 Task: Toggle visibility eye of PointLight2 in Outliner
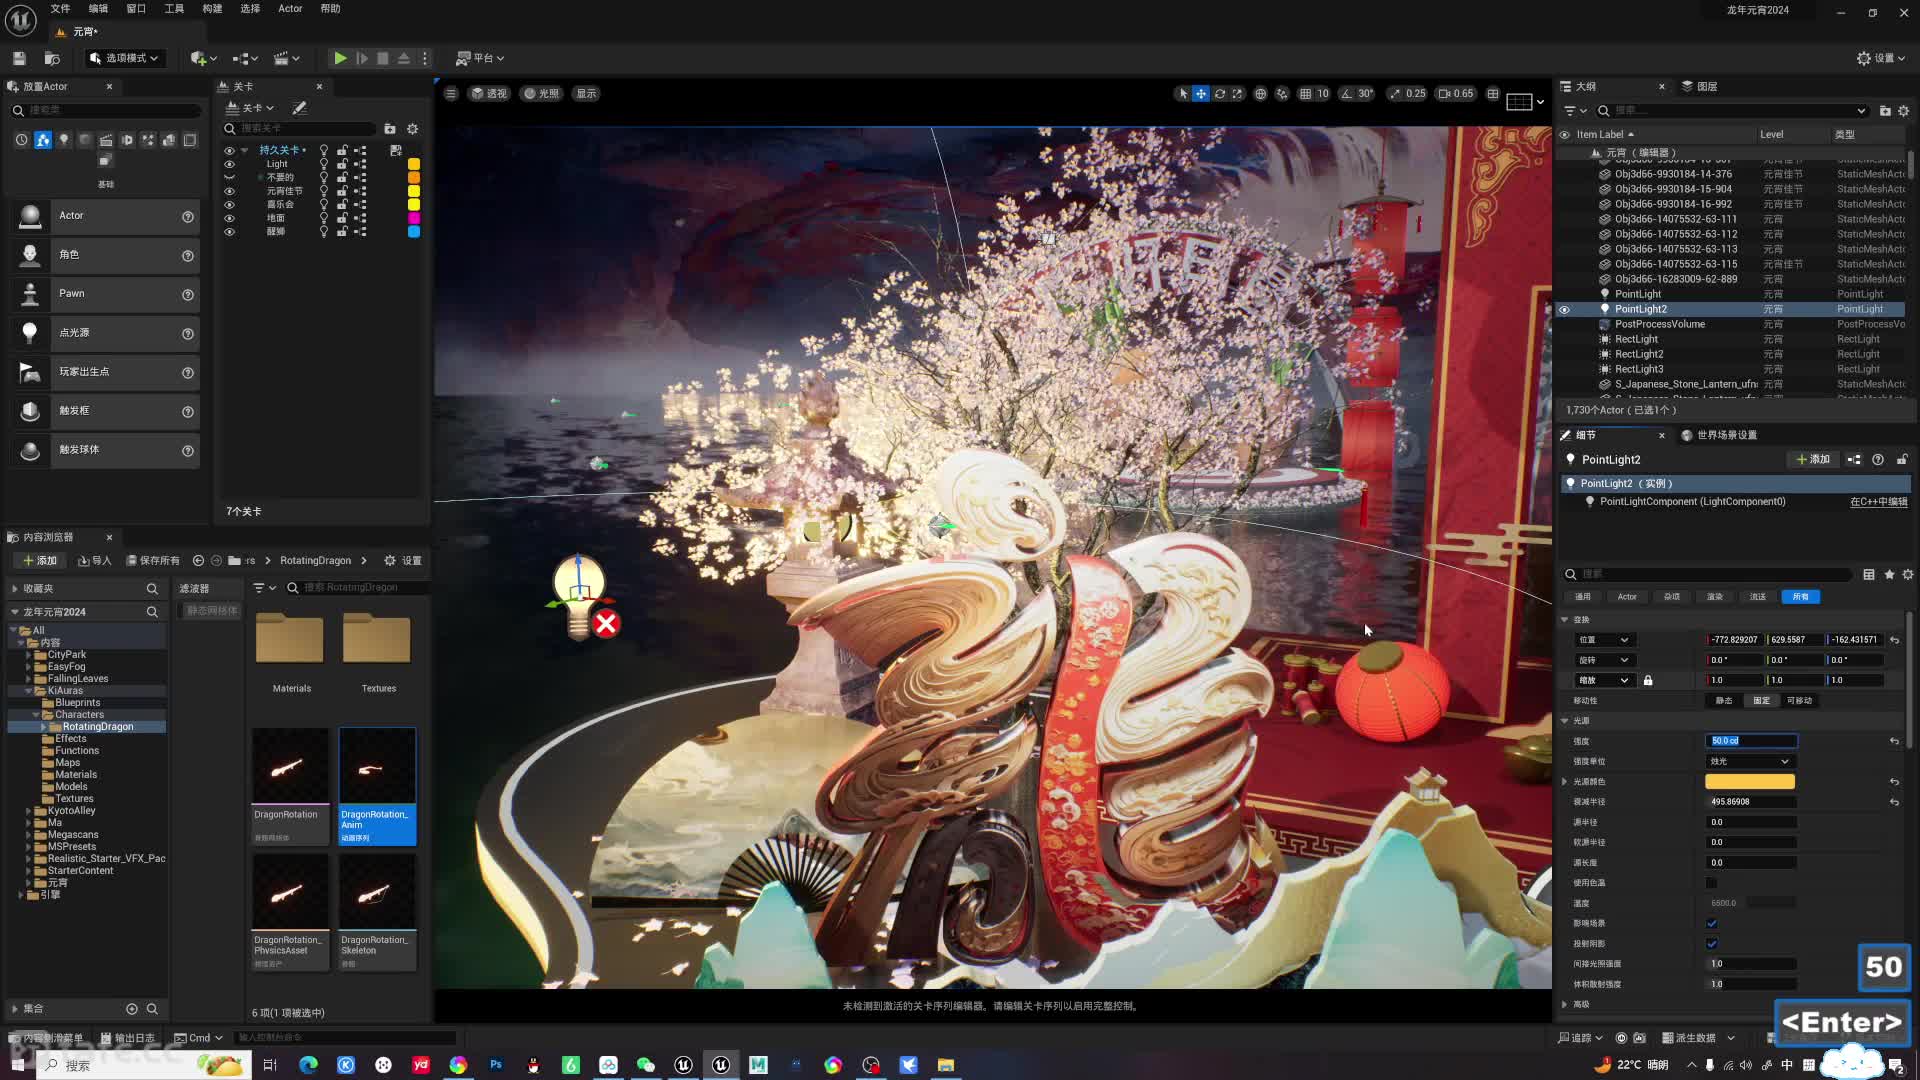tap(1565, 310)
